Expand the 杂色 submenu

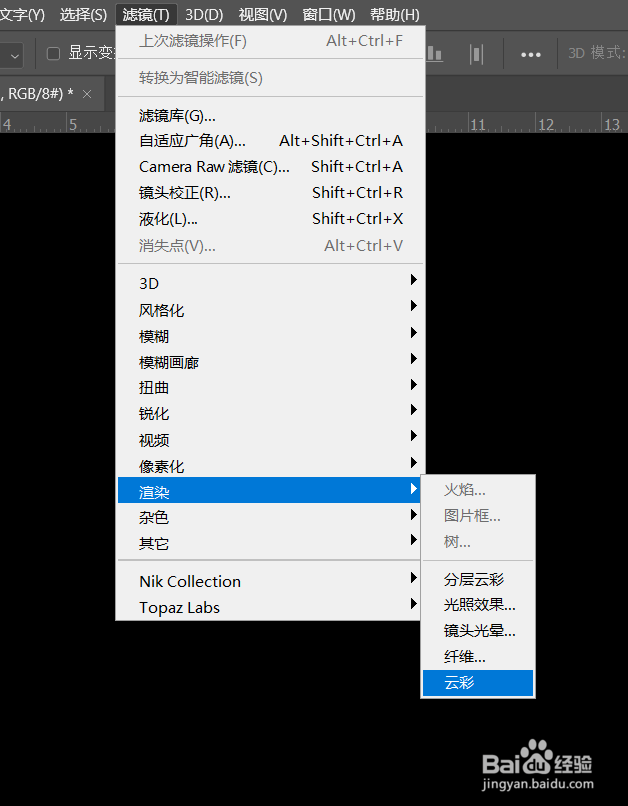[270, 517]
